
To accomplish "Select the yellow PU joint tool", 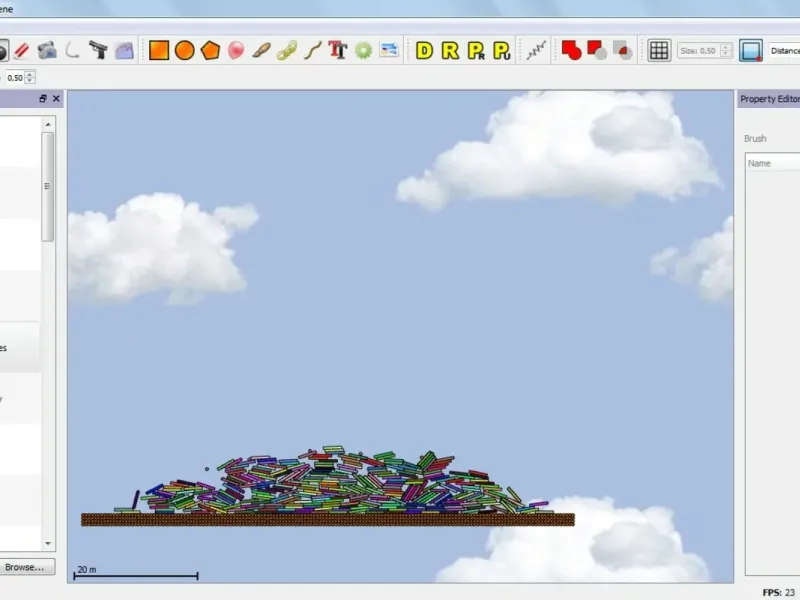I will pos(502,51).
